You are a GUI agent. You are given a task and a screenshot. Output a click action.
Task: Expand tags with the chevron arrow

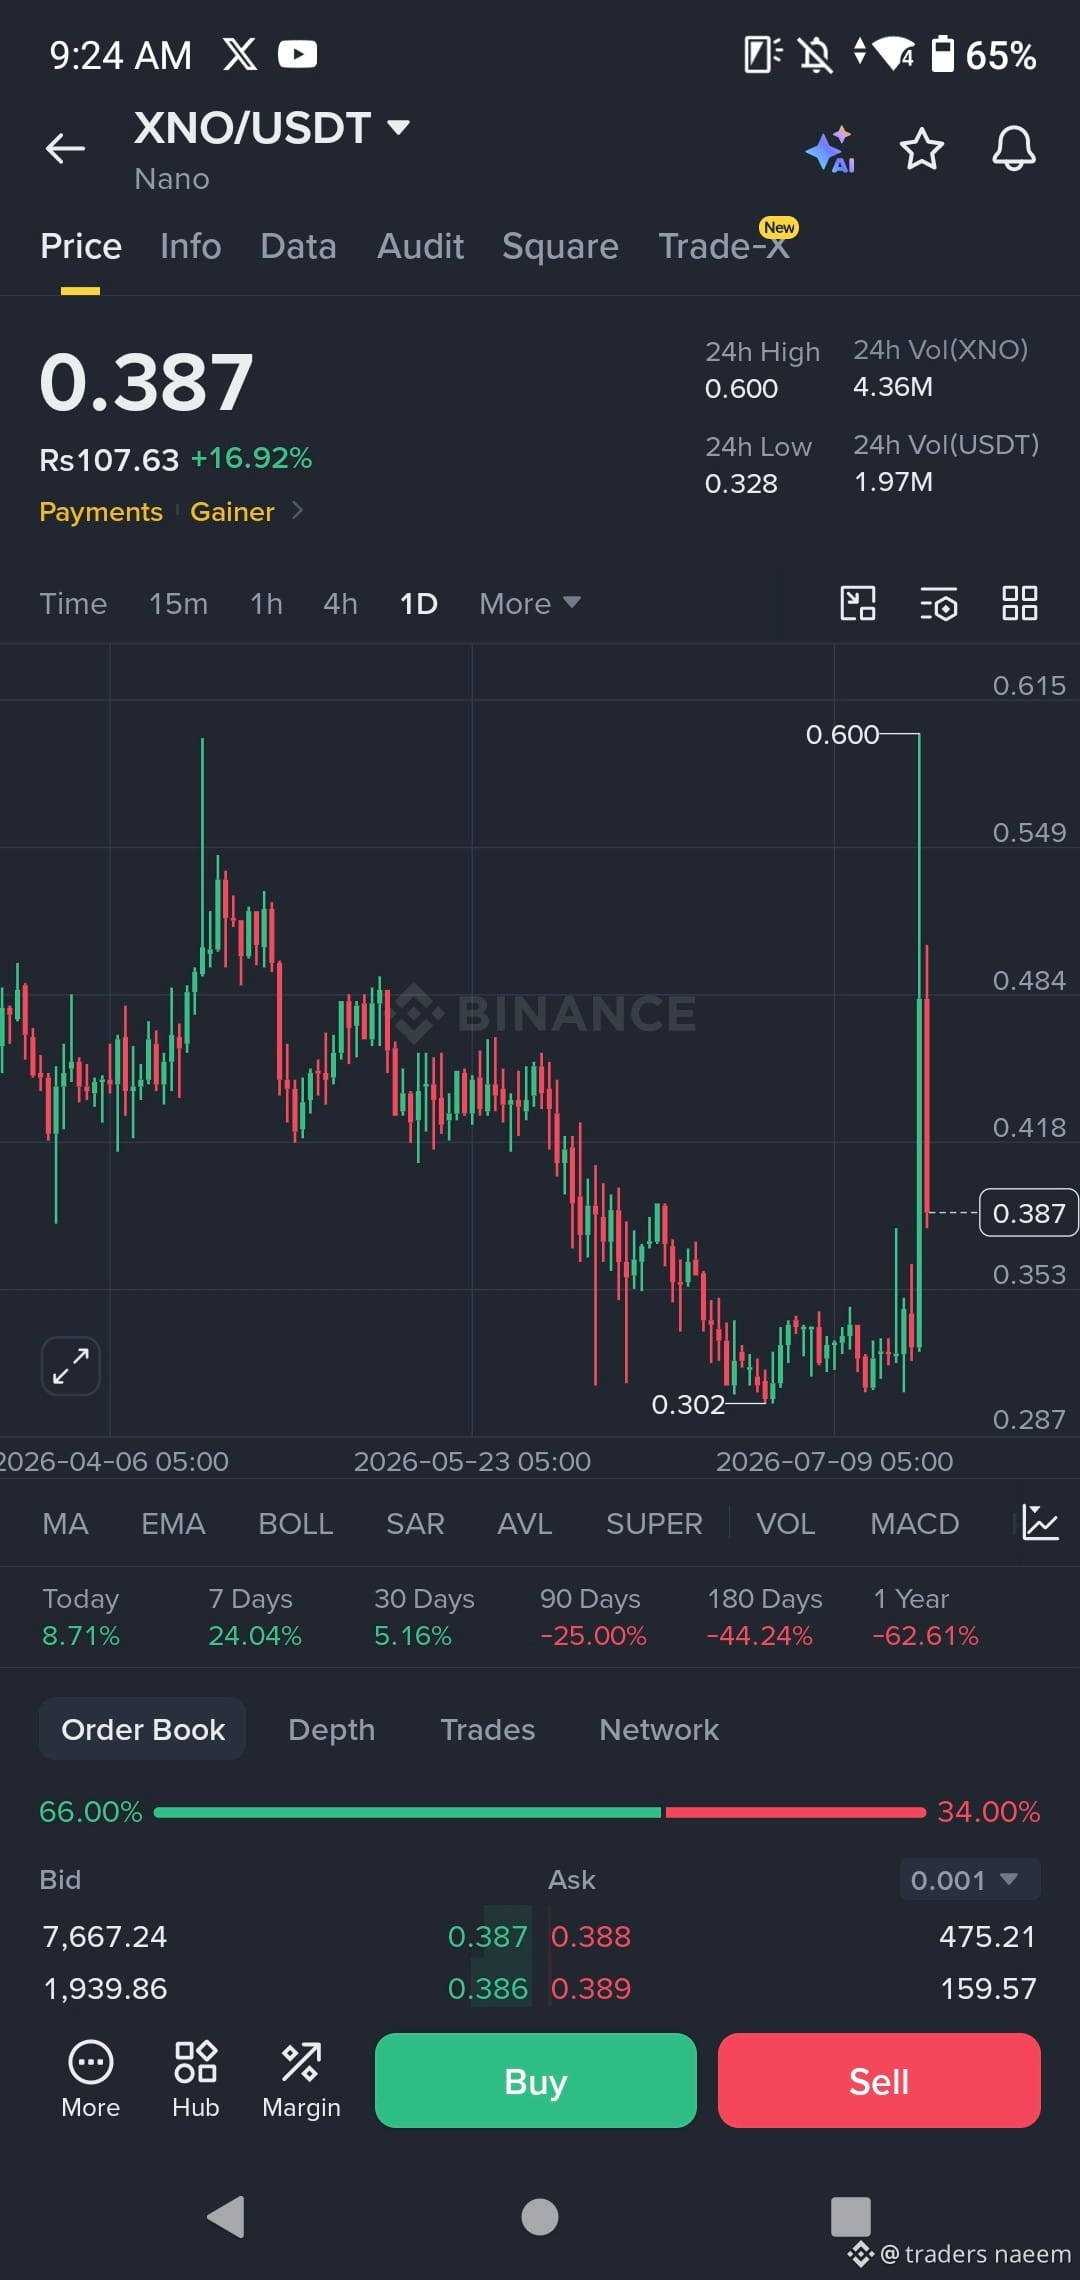297,511
